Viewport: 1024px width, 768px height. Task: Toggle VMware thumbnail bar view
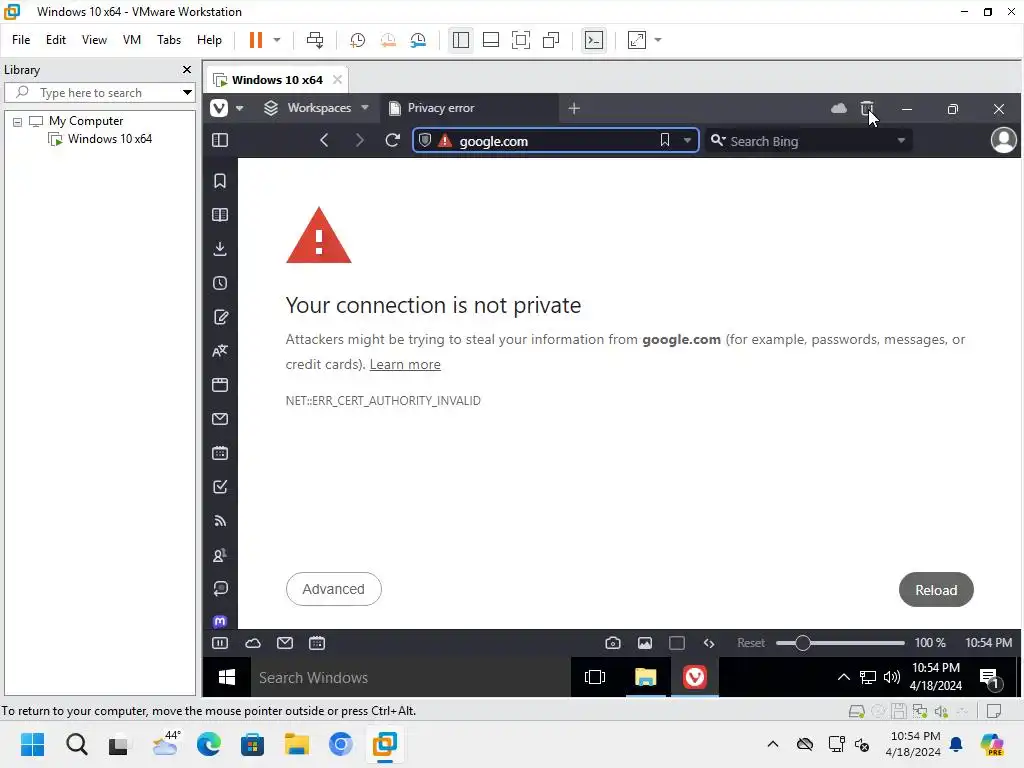490,40
